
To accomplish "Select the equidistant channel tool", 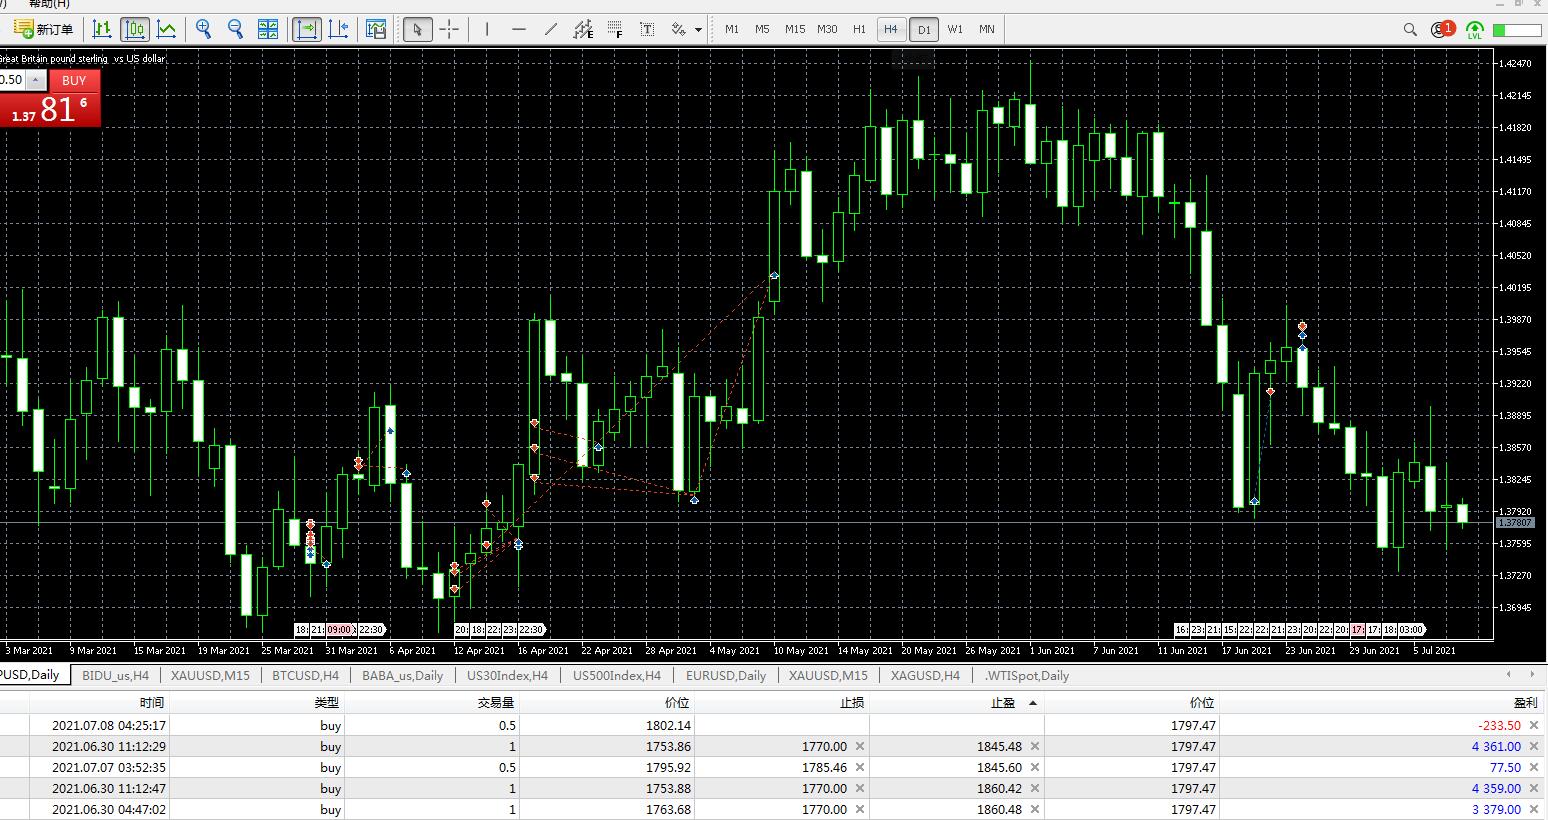I will [x=583, y=29].
